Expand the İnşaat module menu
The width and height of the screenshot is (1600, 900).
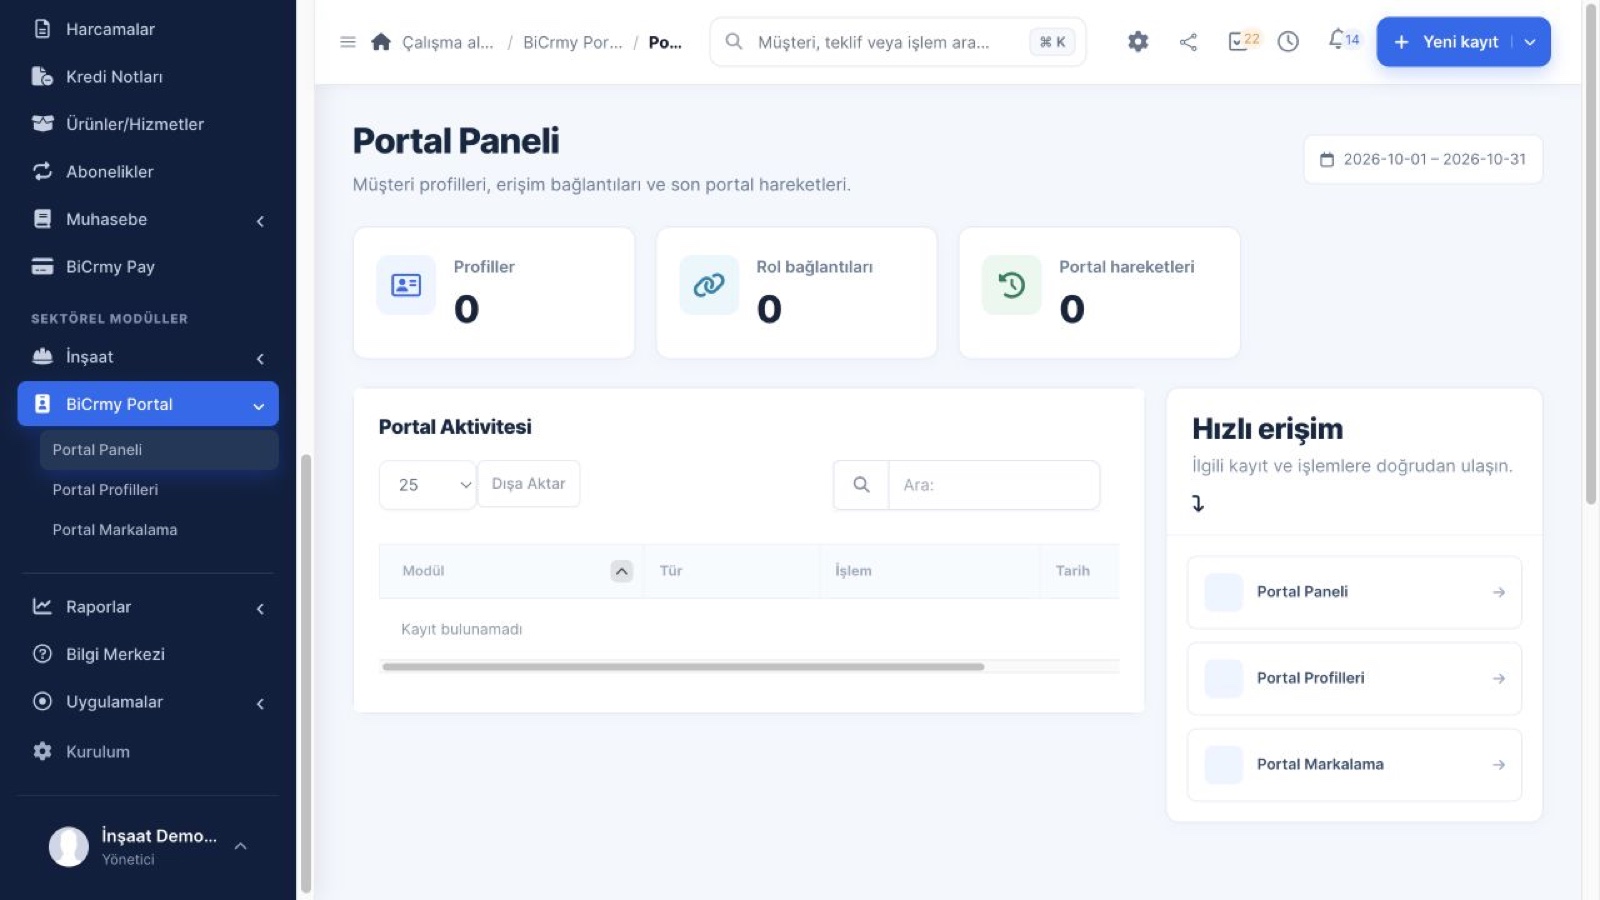[148, 357]
